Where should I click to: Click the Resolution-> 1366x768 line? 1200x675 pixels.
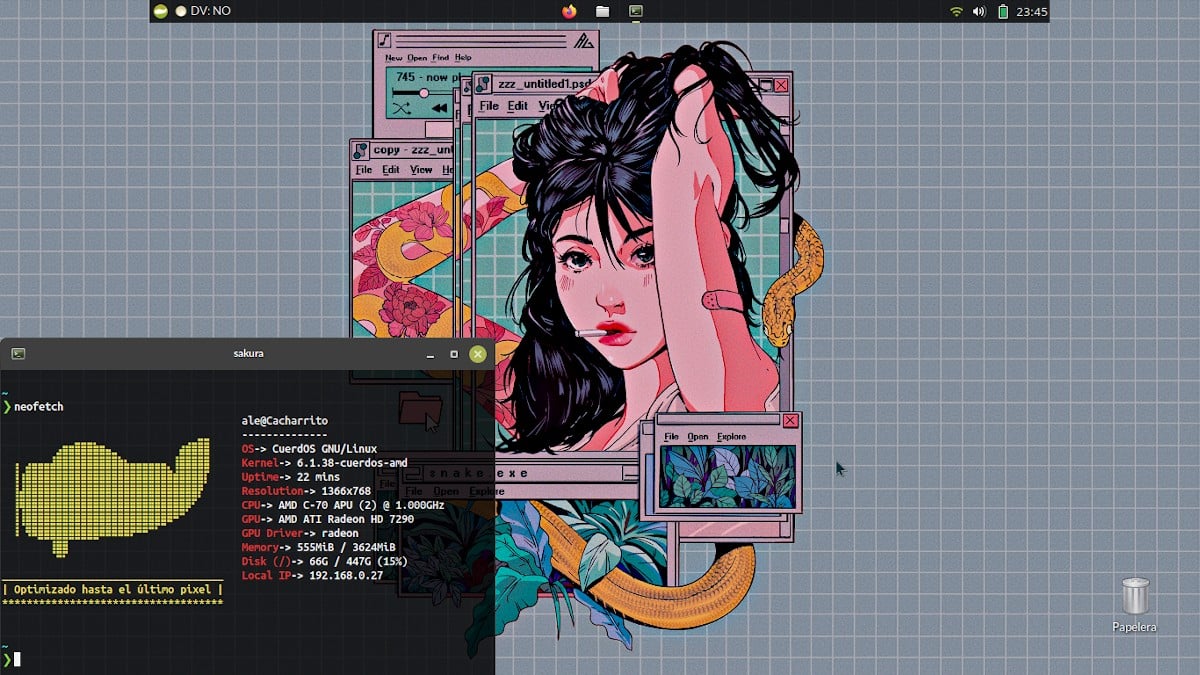pos(306,491)
